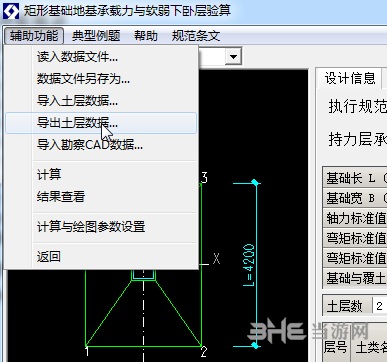Select 导入土层数据... menu item

click(101, 101)
